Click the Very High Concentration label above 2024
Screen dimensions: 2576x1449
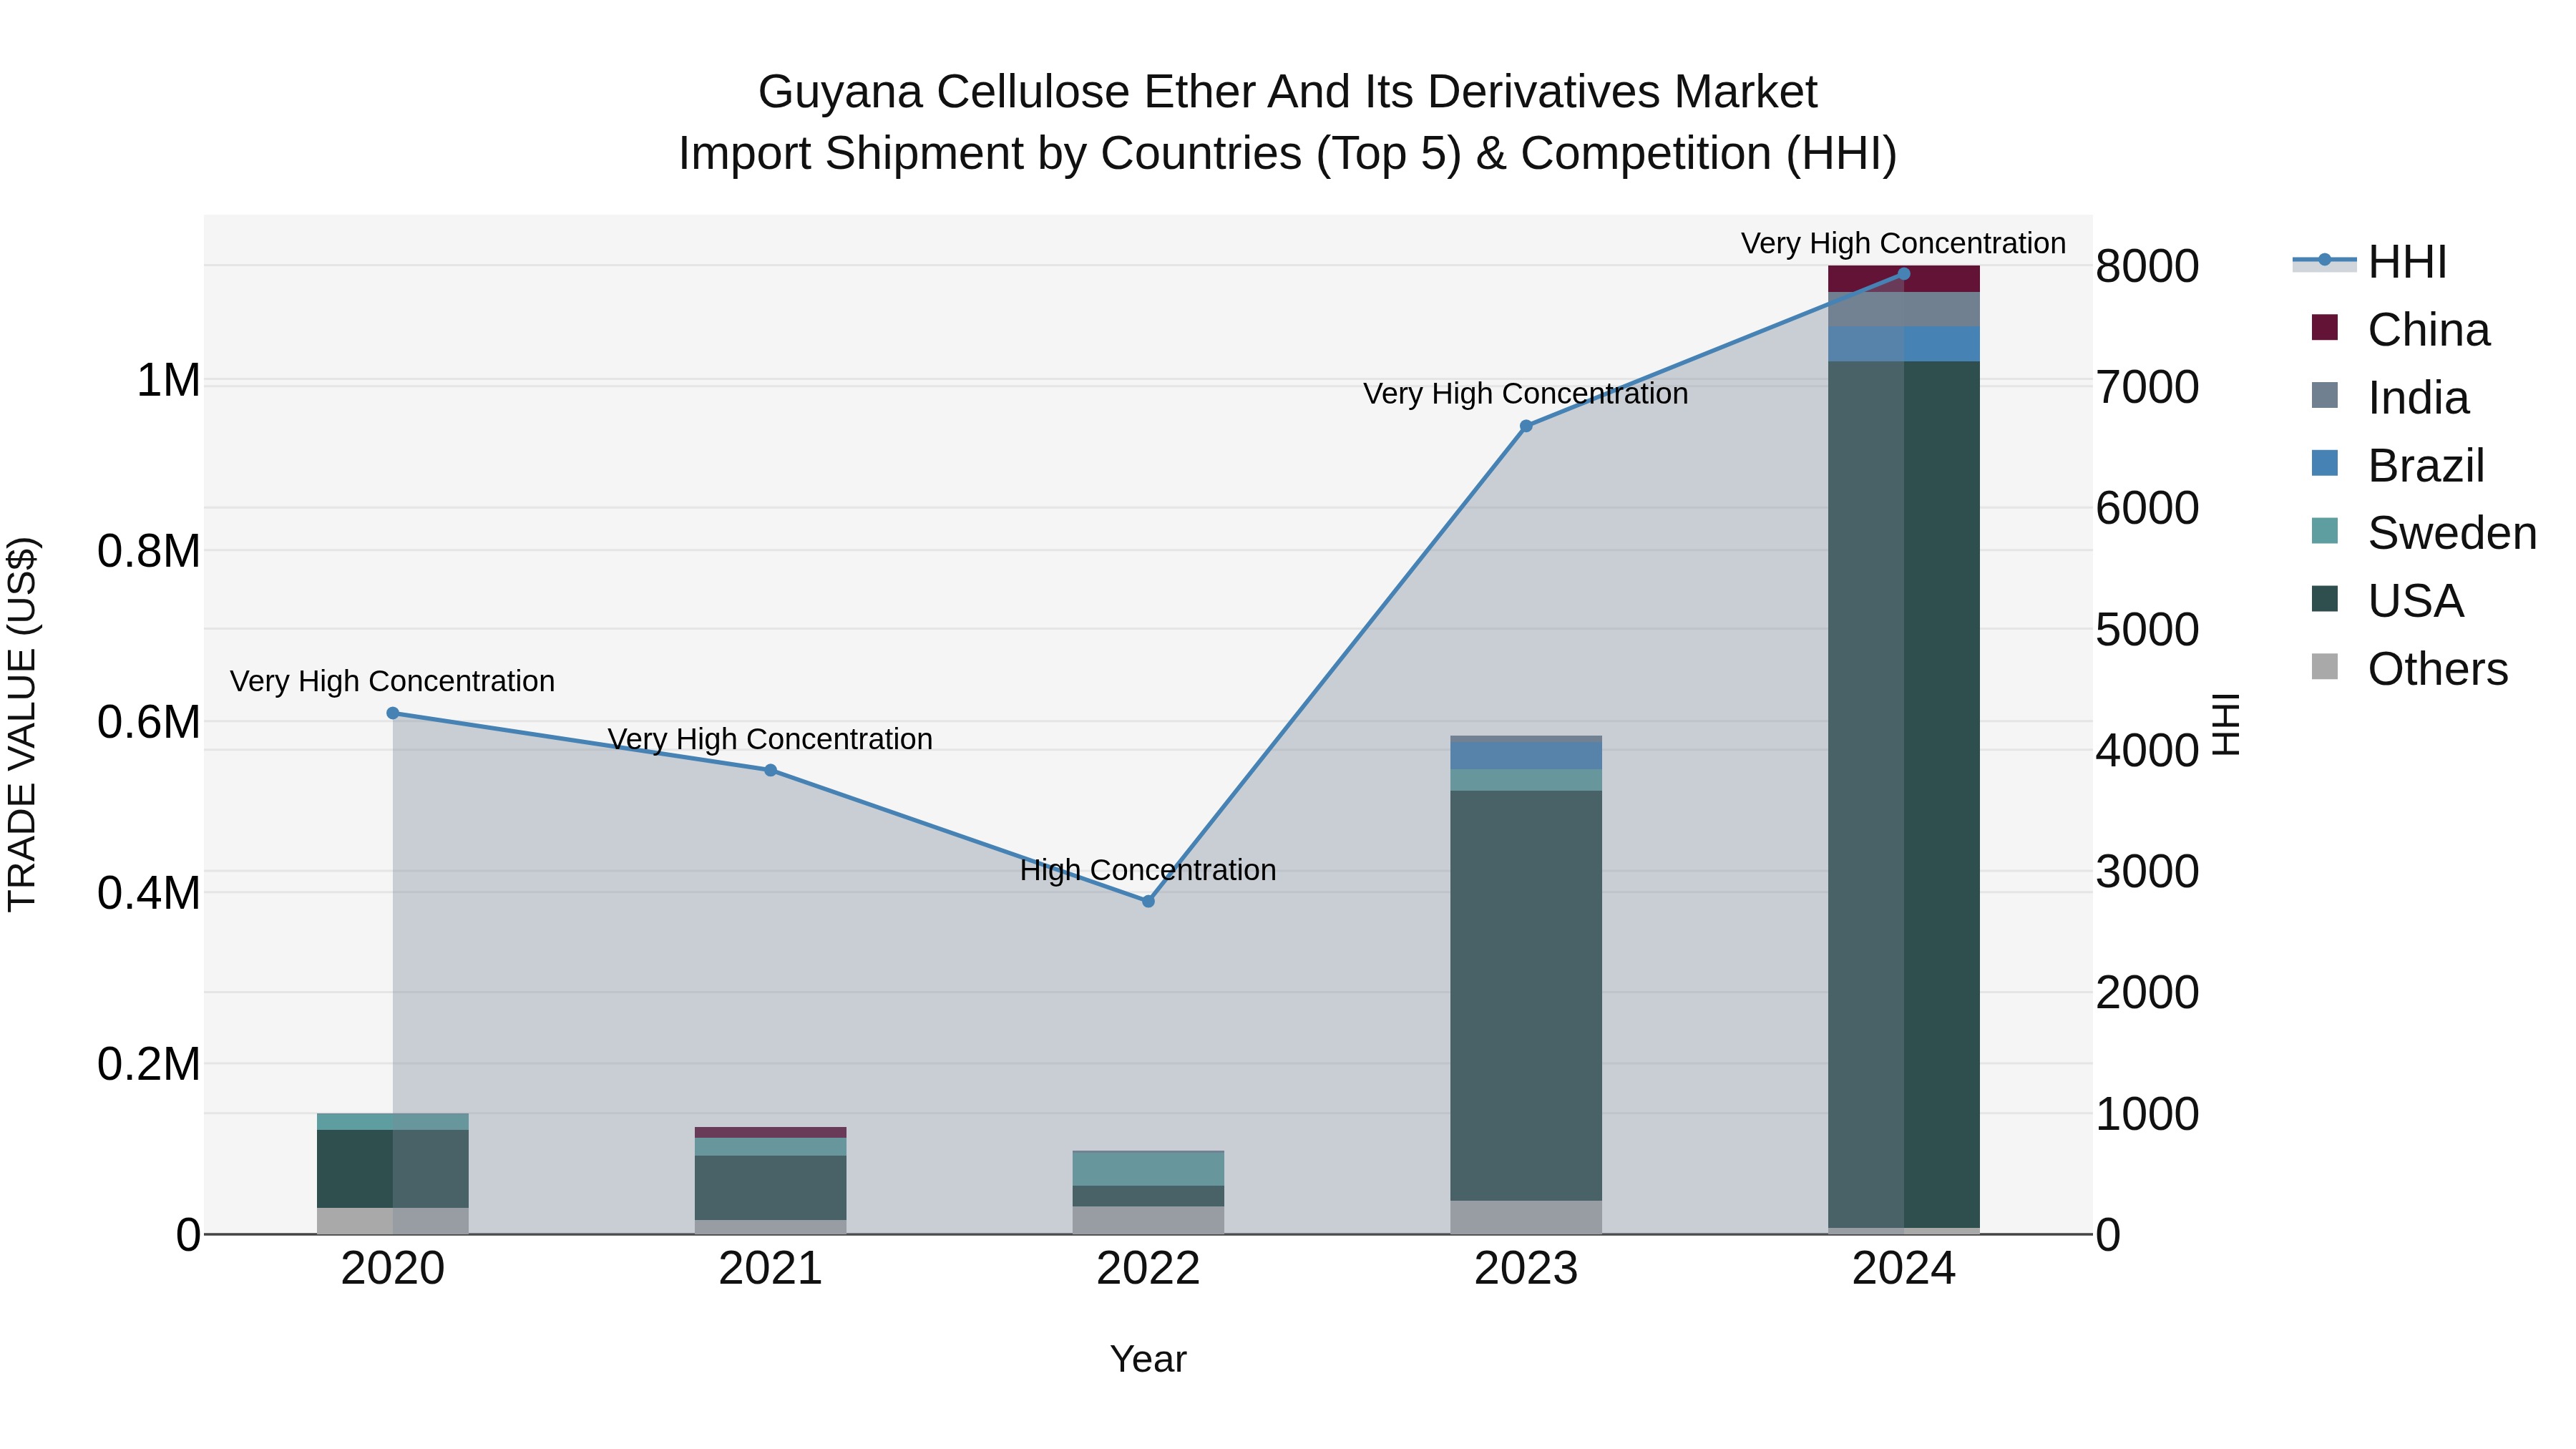pyautogui.click(x=1903, y=243)
